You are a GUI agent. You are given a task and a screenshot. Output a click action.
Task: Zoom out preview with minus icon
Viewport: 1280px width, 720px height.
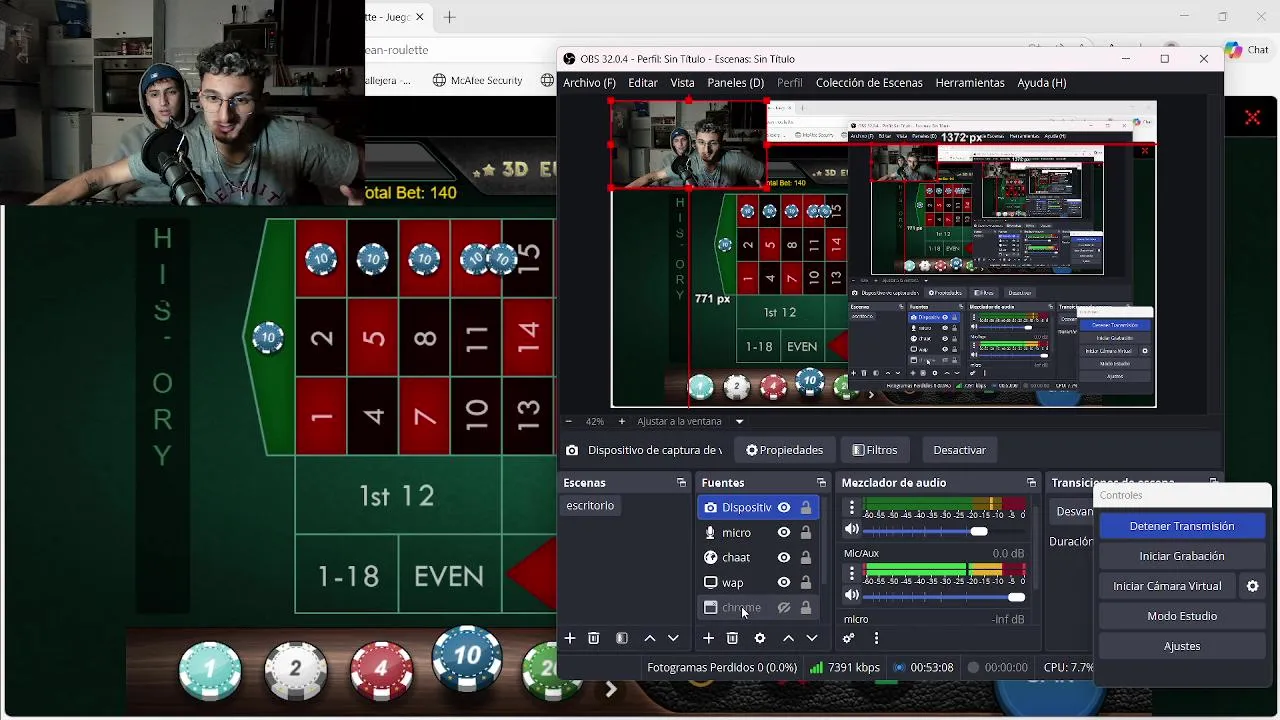(x=568, y=421)
